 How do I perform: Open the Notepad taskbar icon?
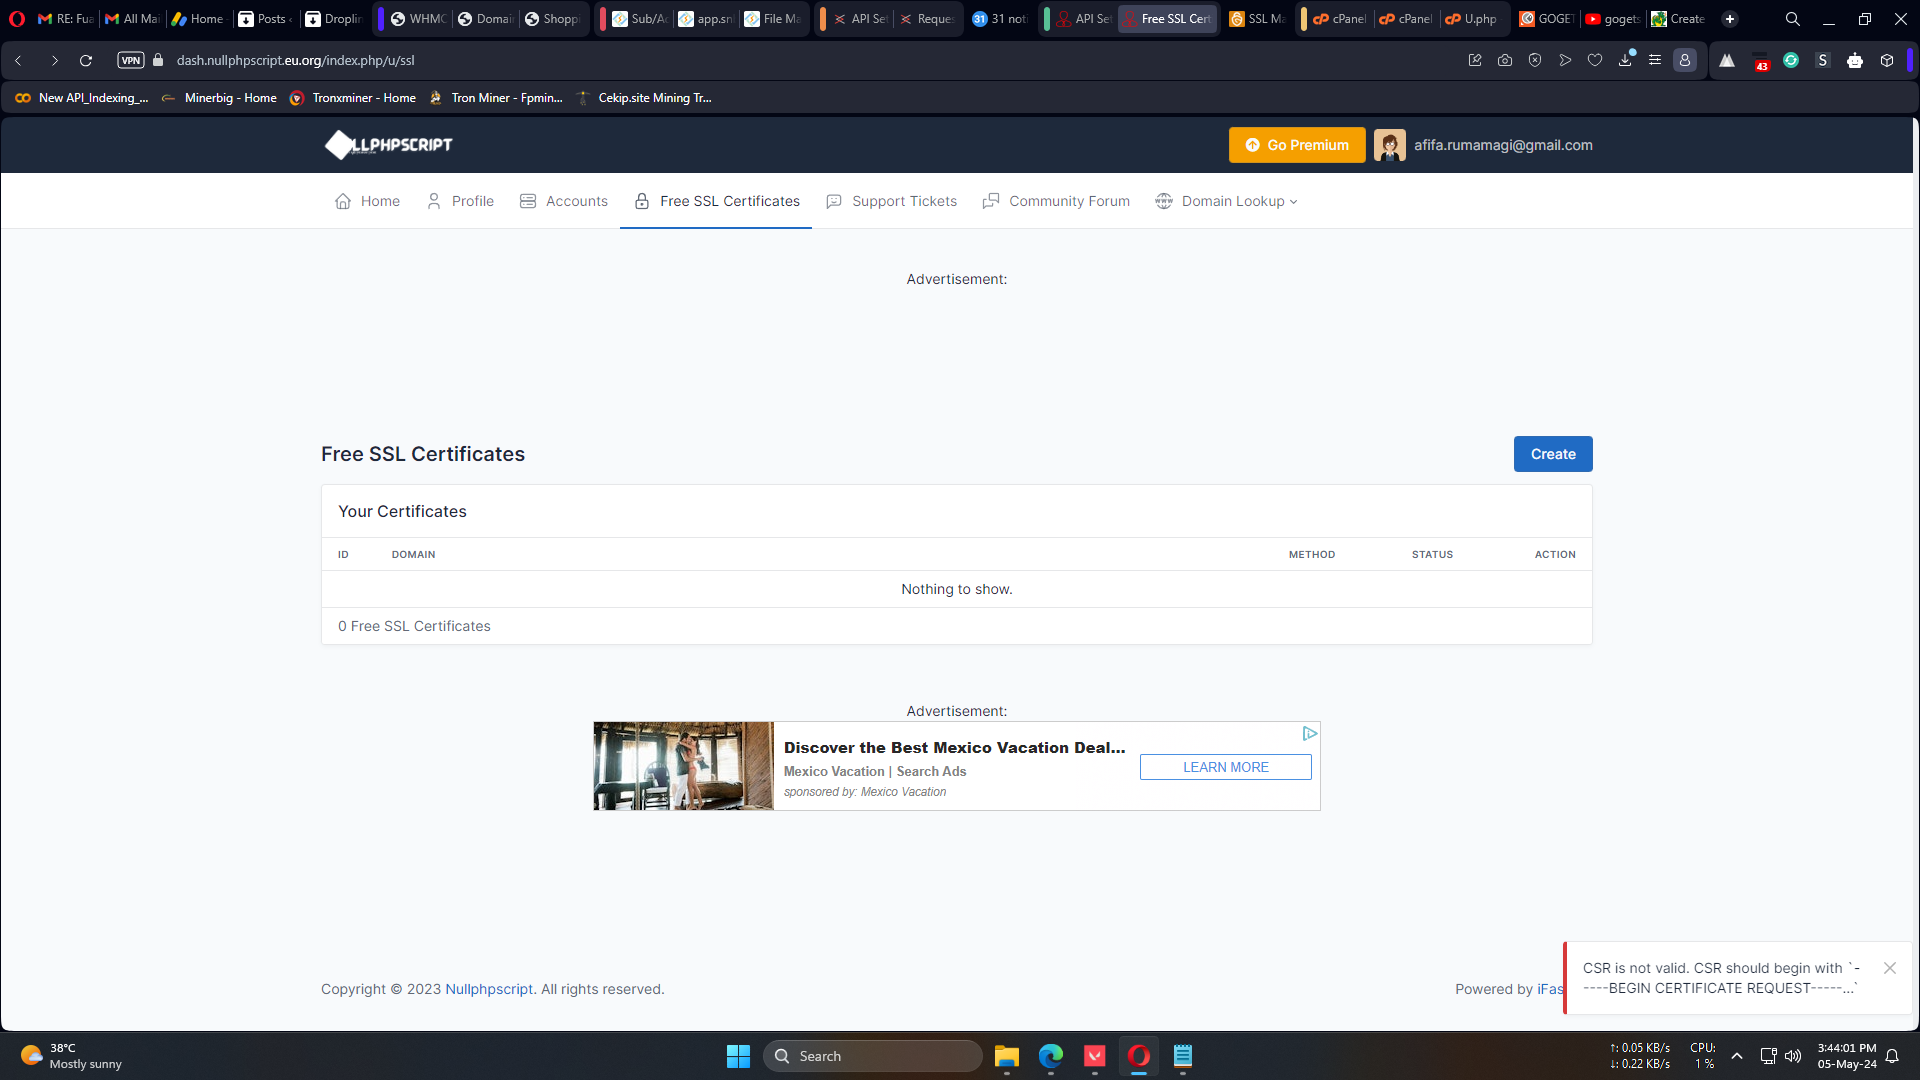[x=1182, y=1056]
